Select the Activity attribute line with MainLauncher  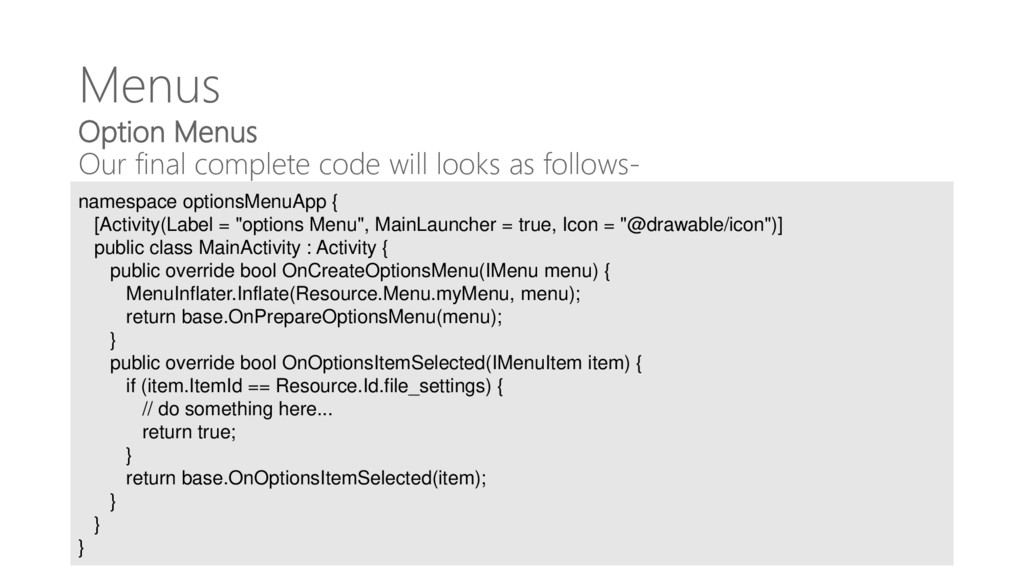tap(438, 225)
